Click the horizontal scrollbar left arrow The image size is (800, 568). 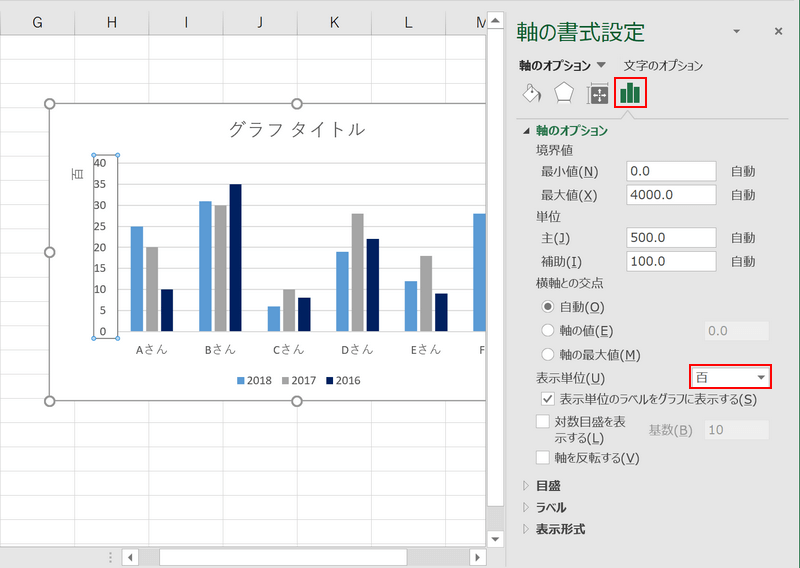[x=130, y=557]
